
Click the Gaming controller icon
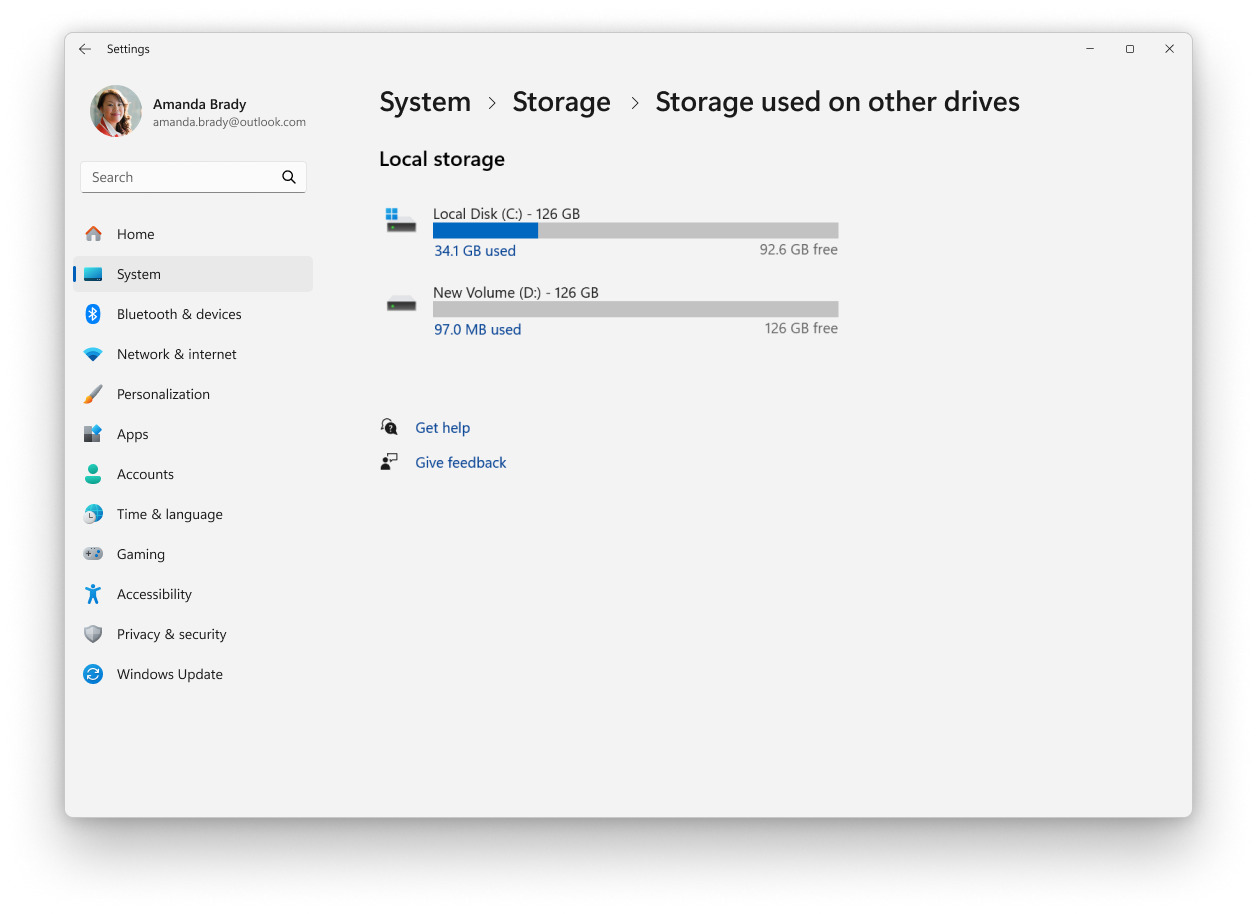point(93,554)
